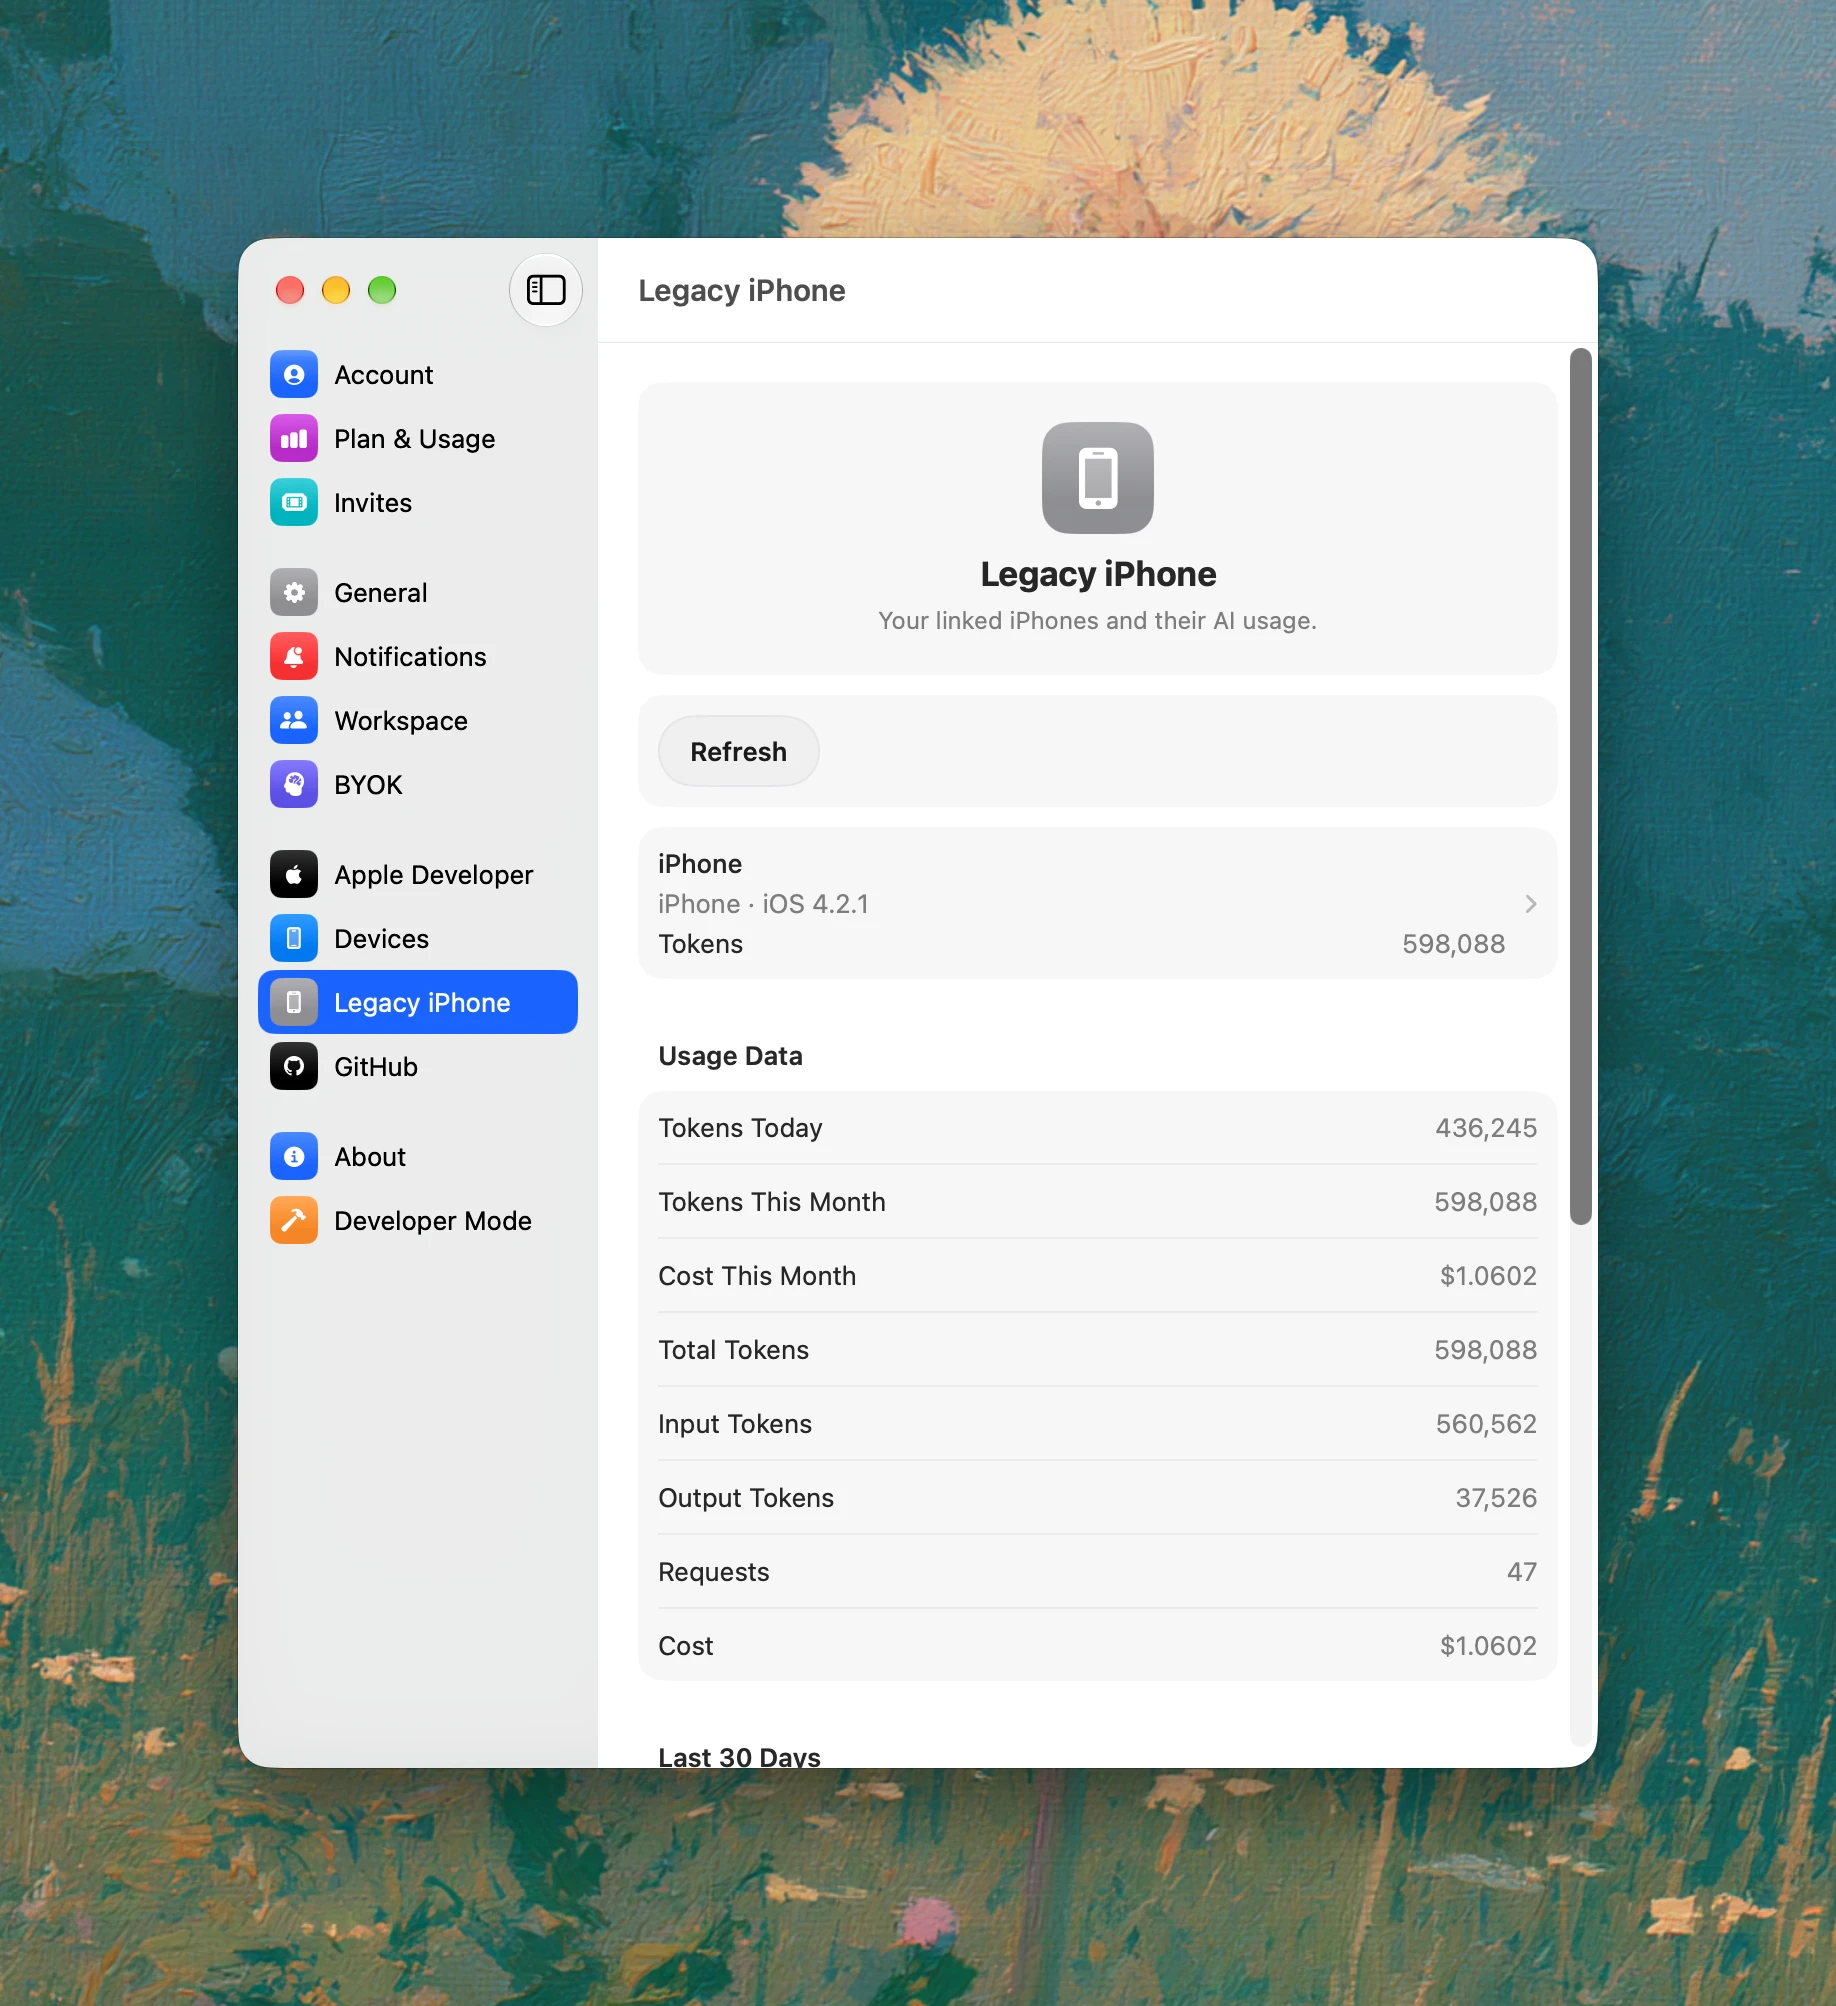Click the green zoom window button
1836x2006 pixels.
[382, 290]
